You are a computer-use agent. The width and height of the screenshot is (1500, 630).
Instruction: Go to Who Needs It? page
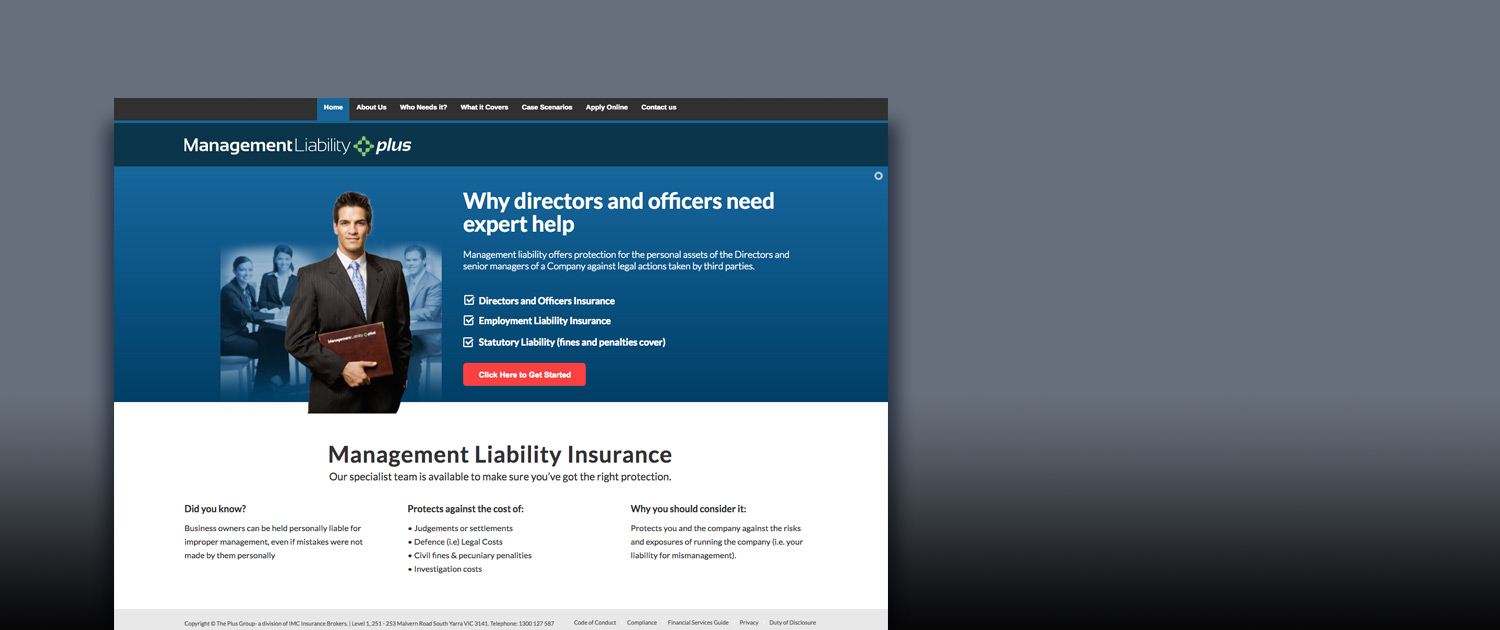pyautogui.click(x=423, y=108)
